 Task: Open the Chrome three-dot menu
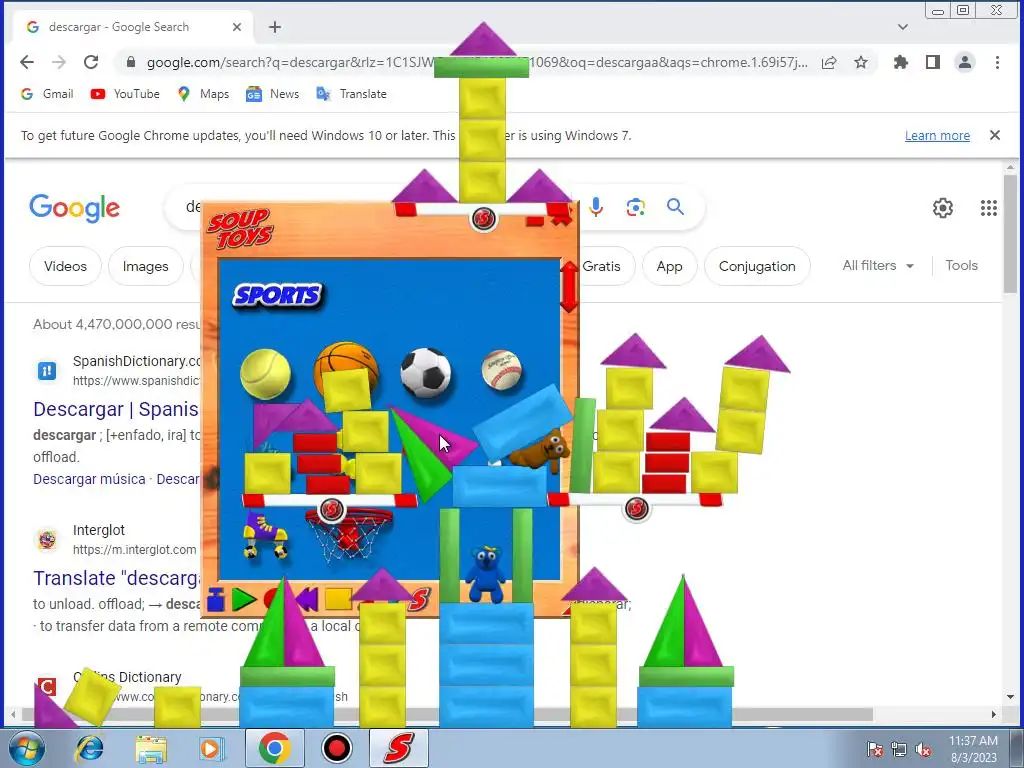click(x=997, y=63)
